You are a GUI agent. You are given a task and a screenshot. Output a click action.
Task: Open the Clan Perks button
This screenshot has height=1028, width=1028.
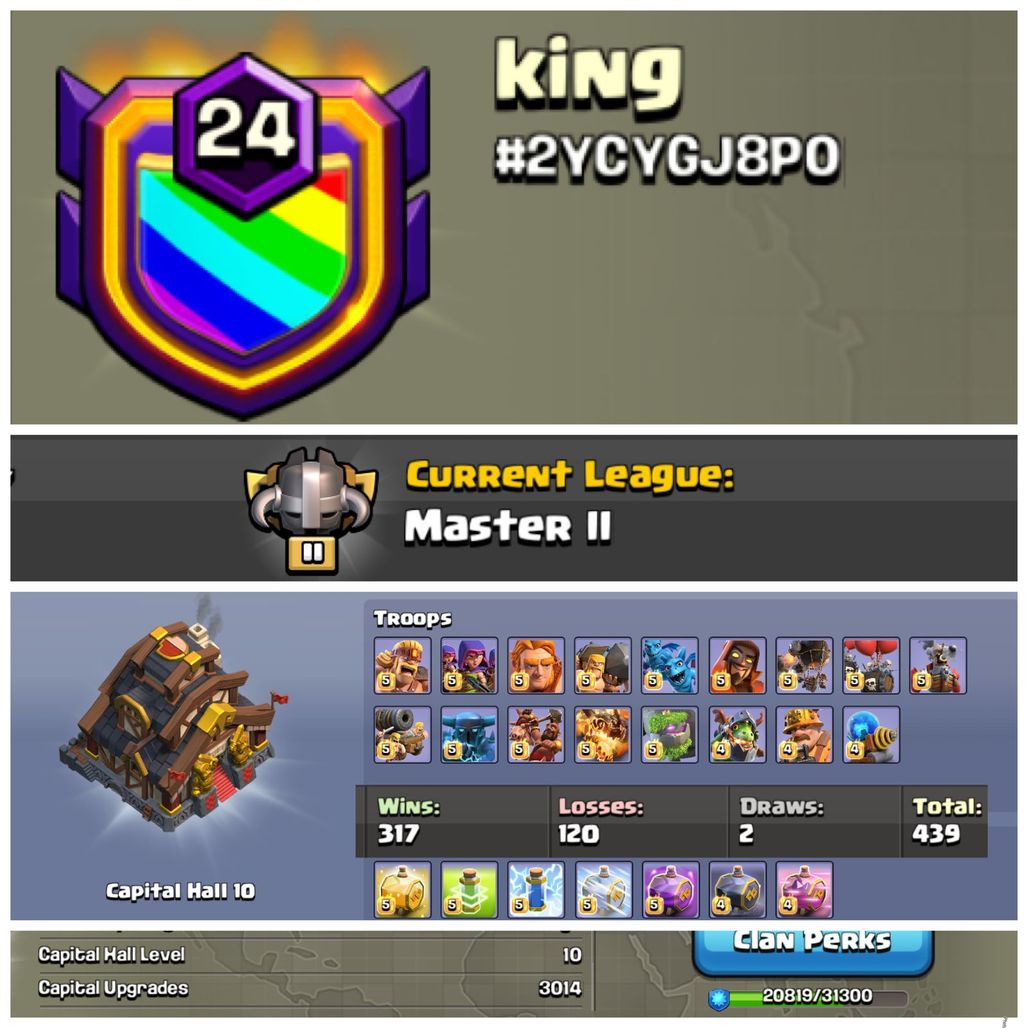click(813, 951)
